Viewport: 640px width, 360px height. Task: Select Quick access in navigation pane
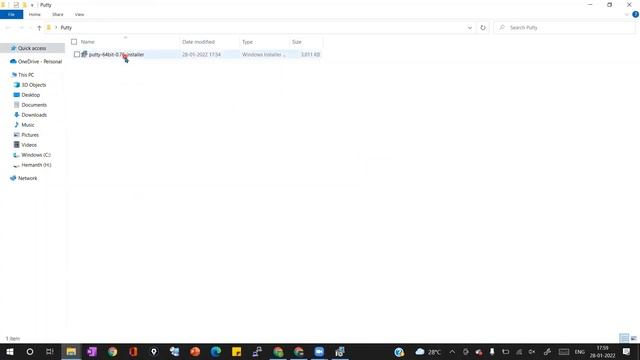point(32,48)
